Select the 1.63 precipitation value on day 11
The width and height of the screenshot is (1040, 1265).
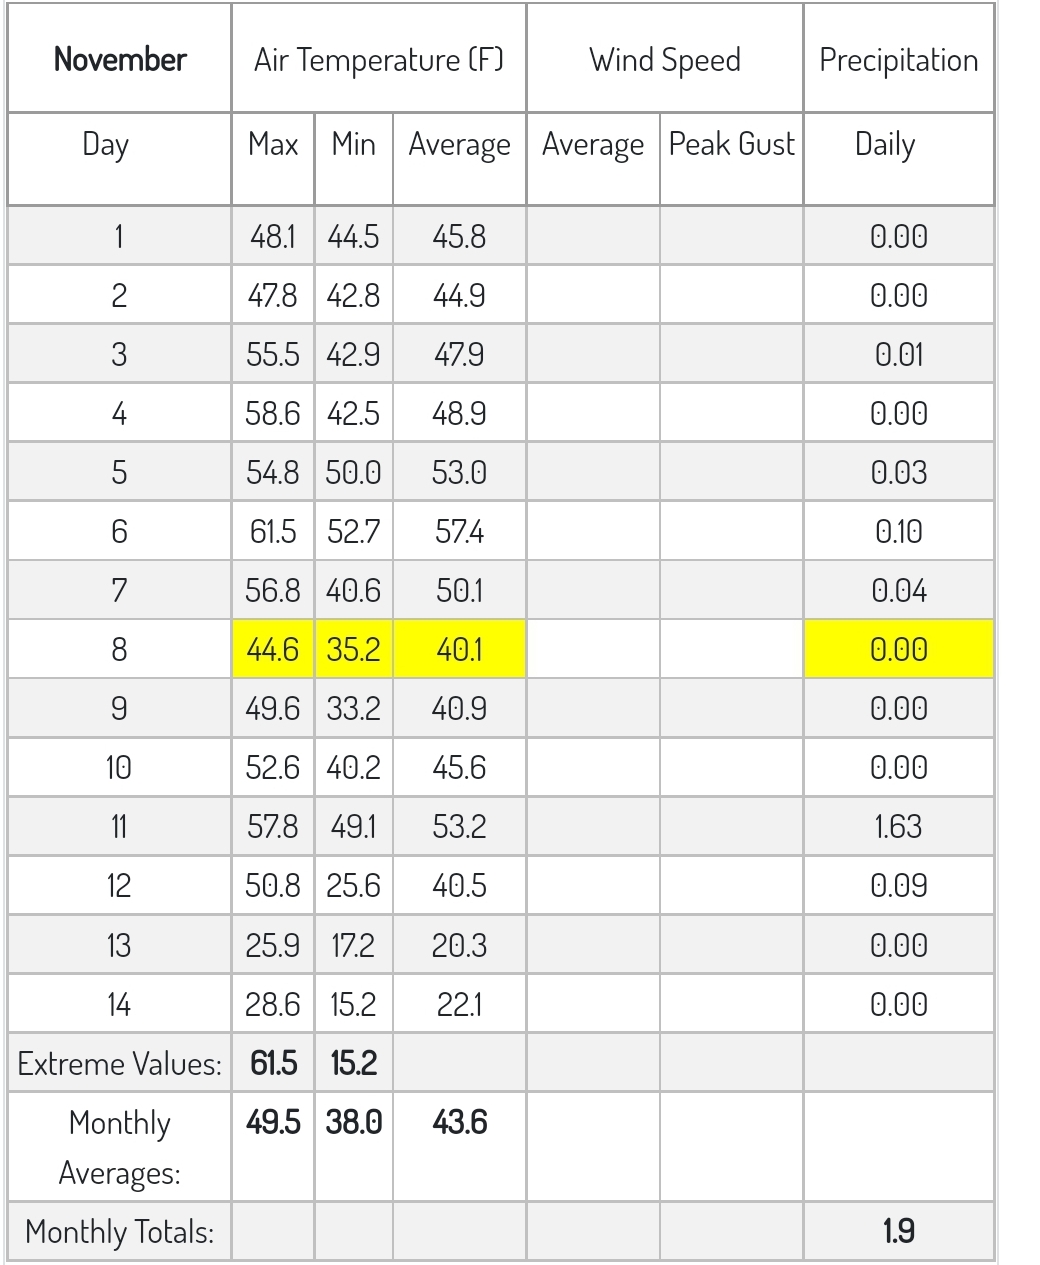[899, 827]
